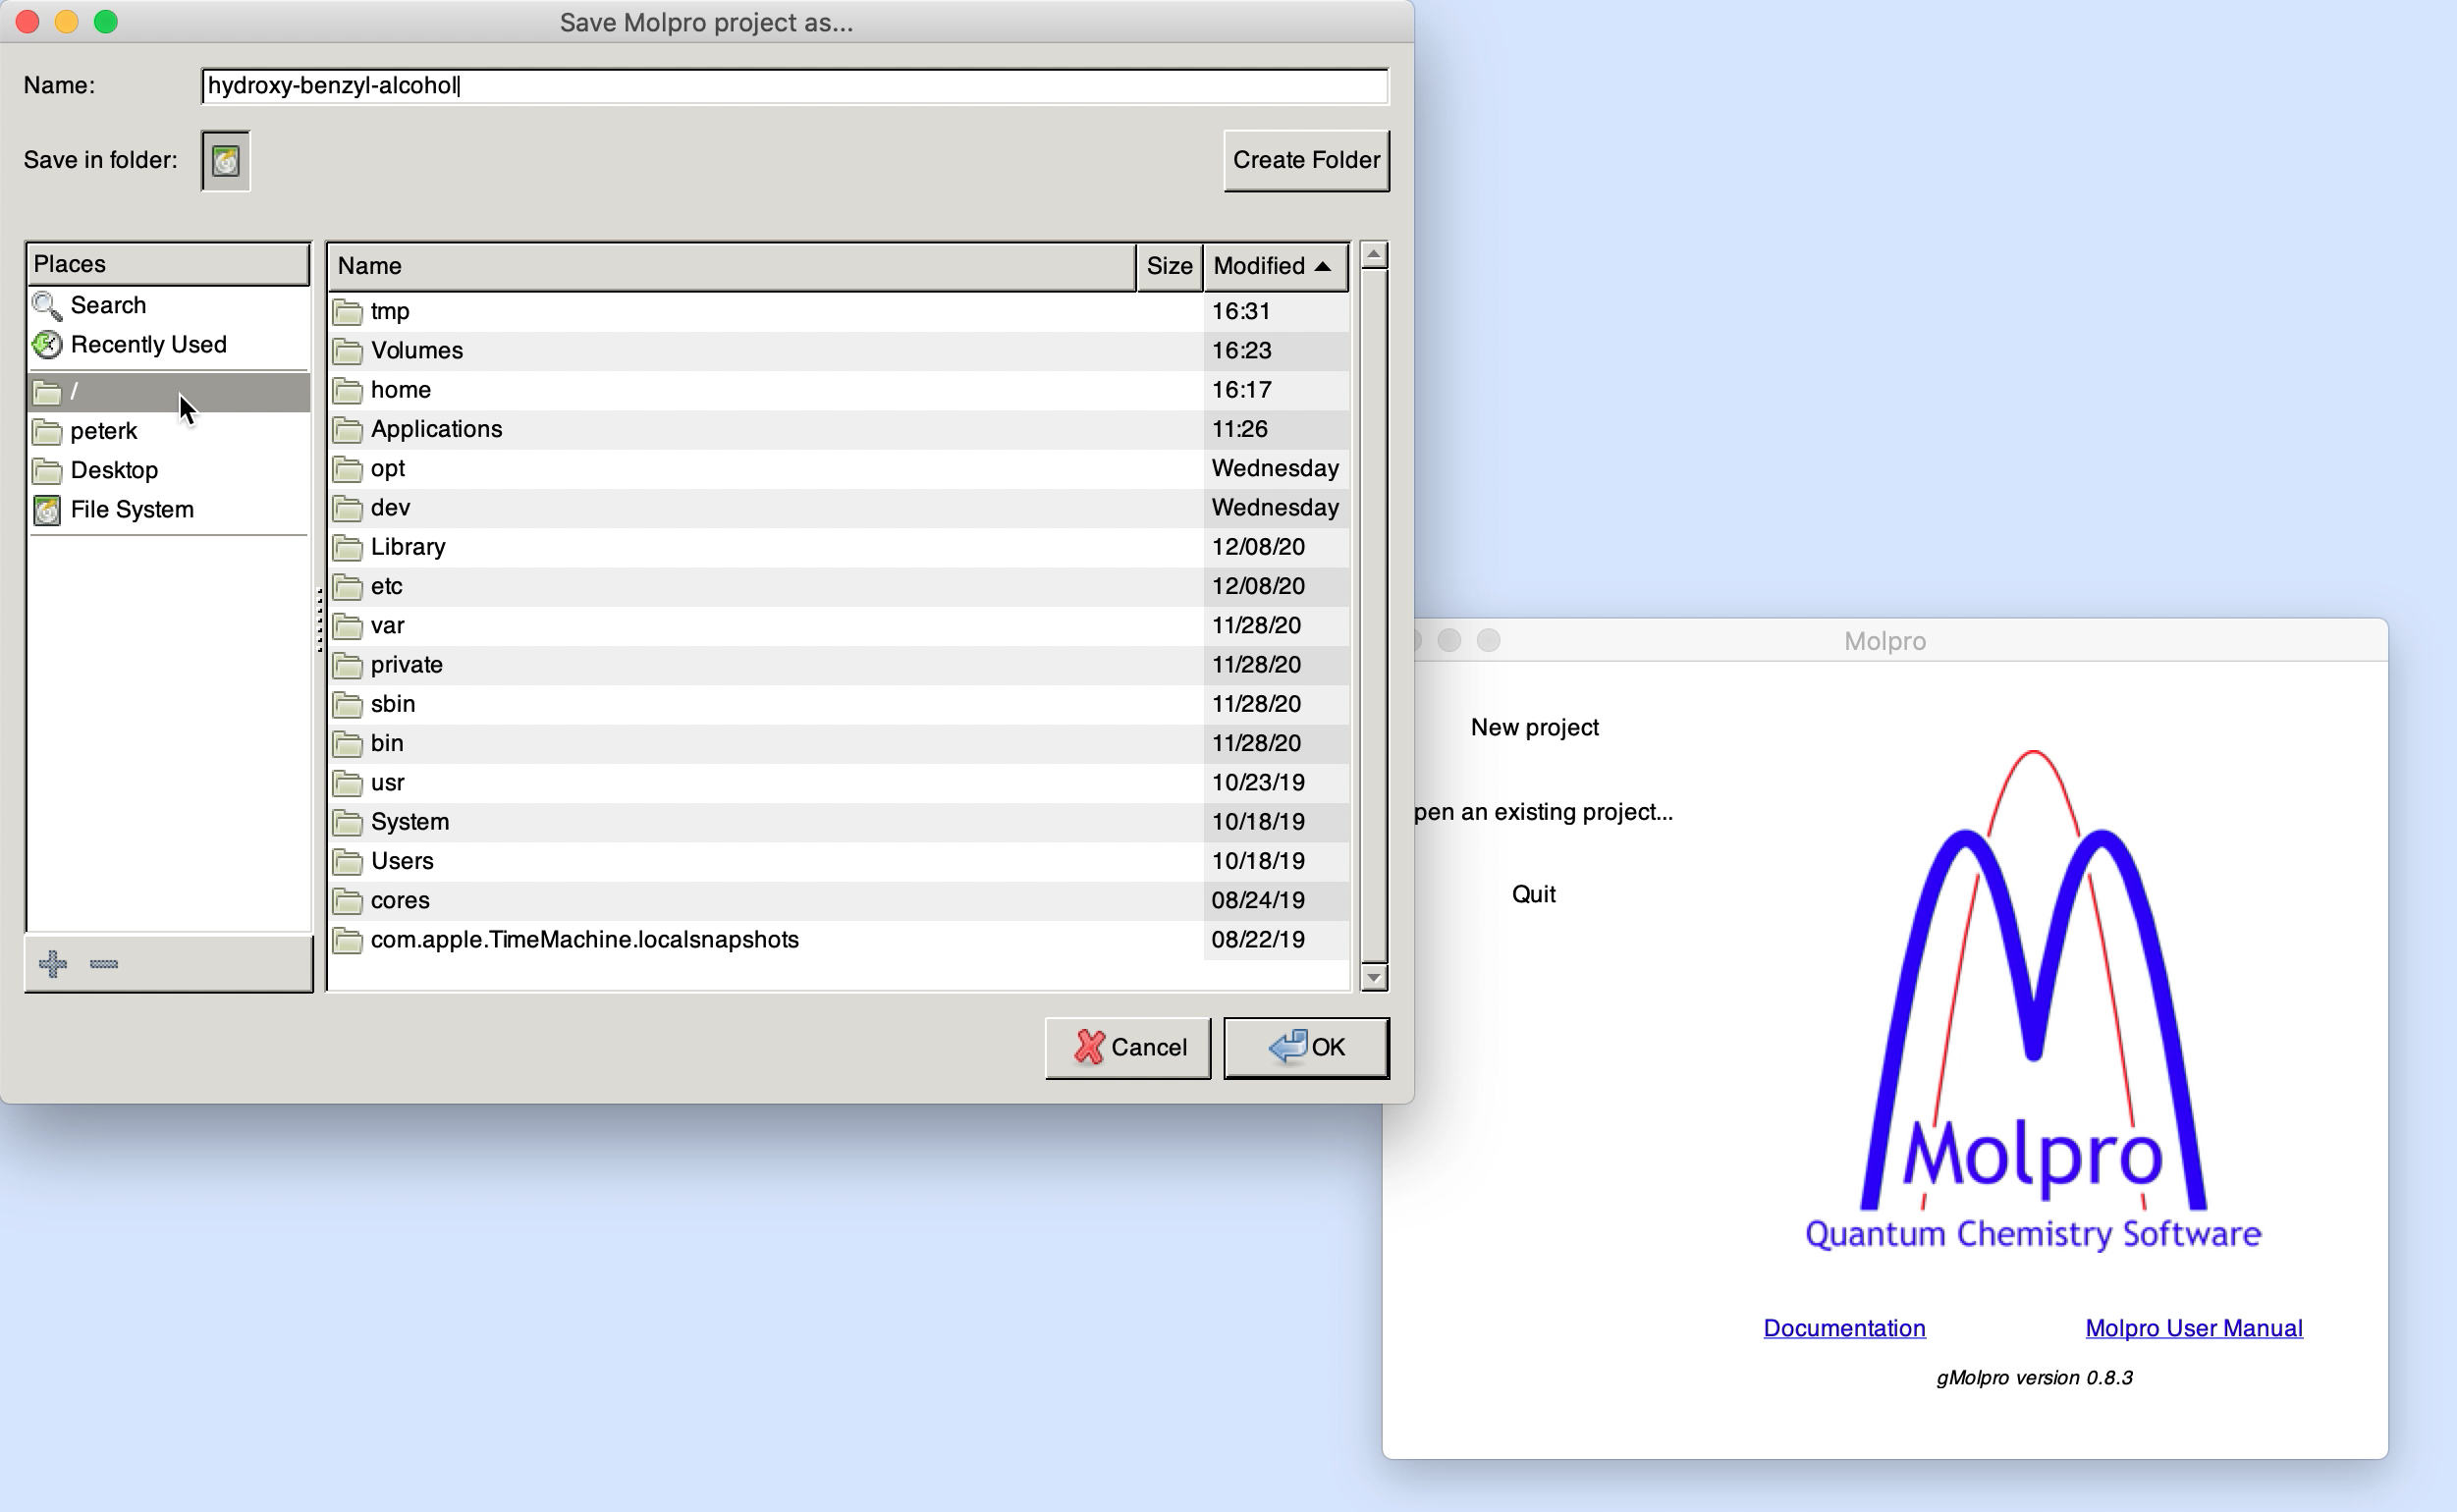This screenshot has width=2457, height=1512.
Task: Click into the project Name text field
Action: (794, 86)
